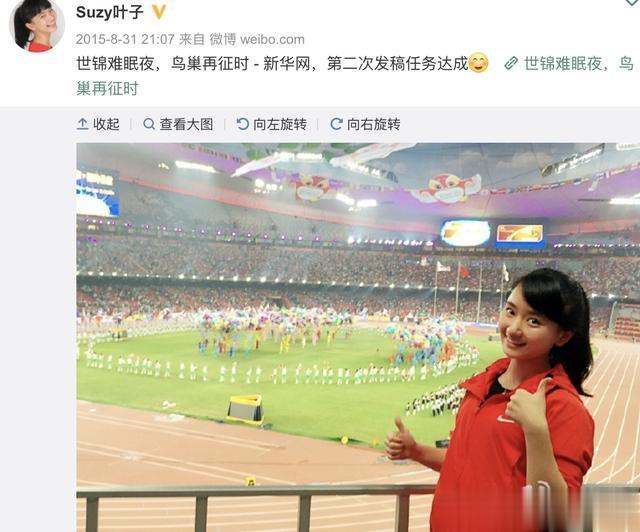Follow the 微博 weibo.com source link

pyautogui.click(x=257, y=39)
